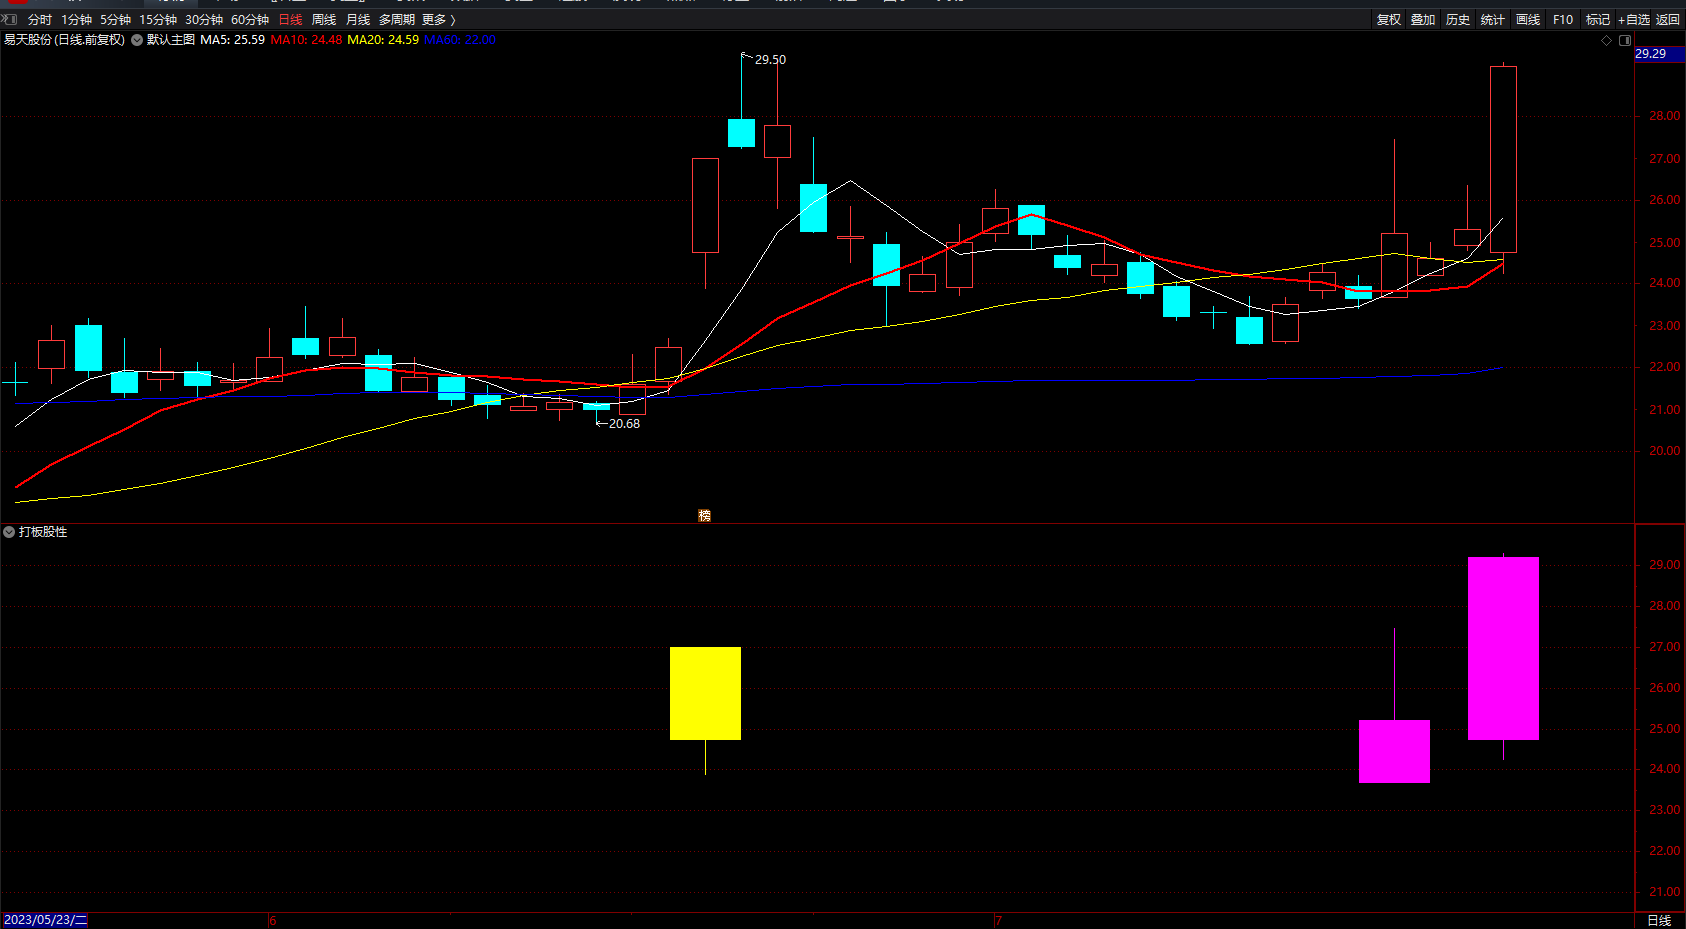Image resolution: width=1686 pixels, height=929 pixels.
Task: Click the month 6 marker on time axis
Action: (x=272, y=920)
